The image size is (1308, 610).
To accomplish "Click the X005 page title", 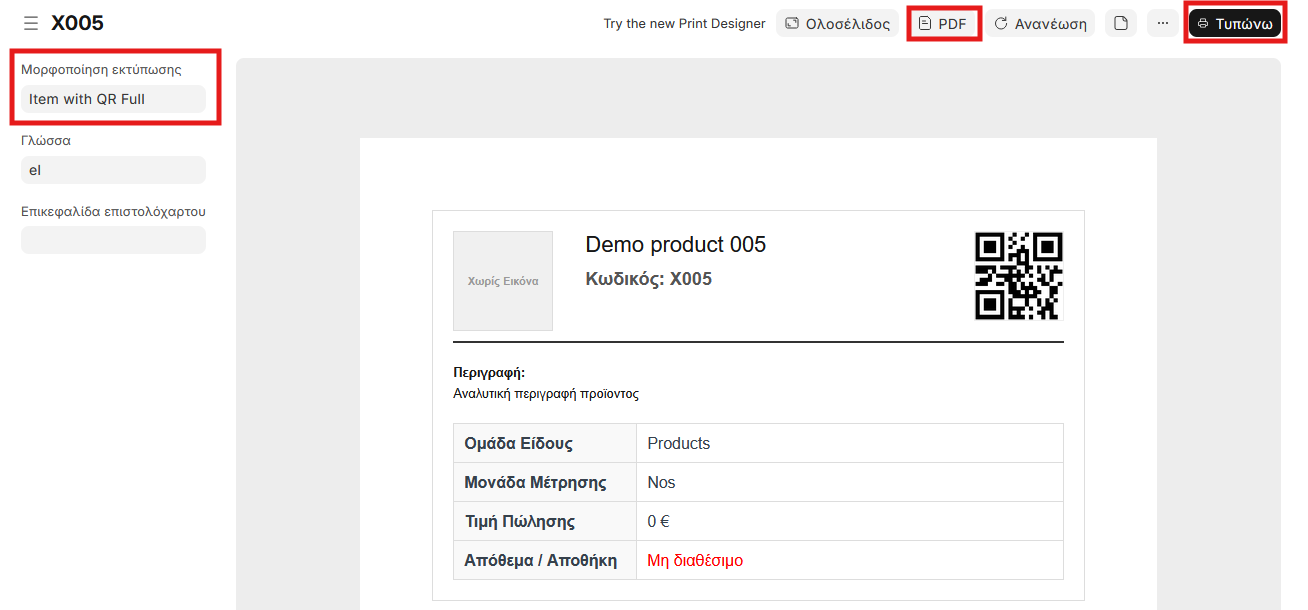I will point(78,23).
